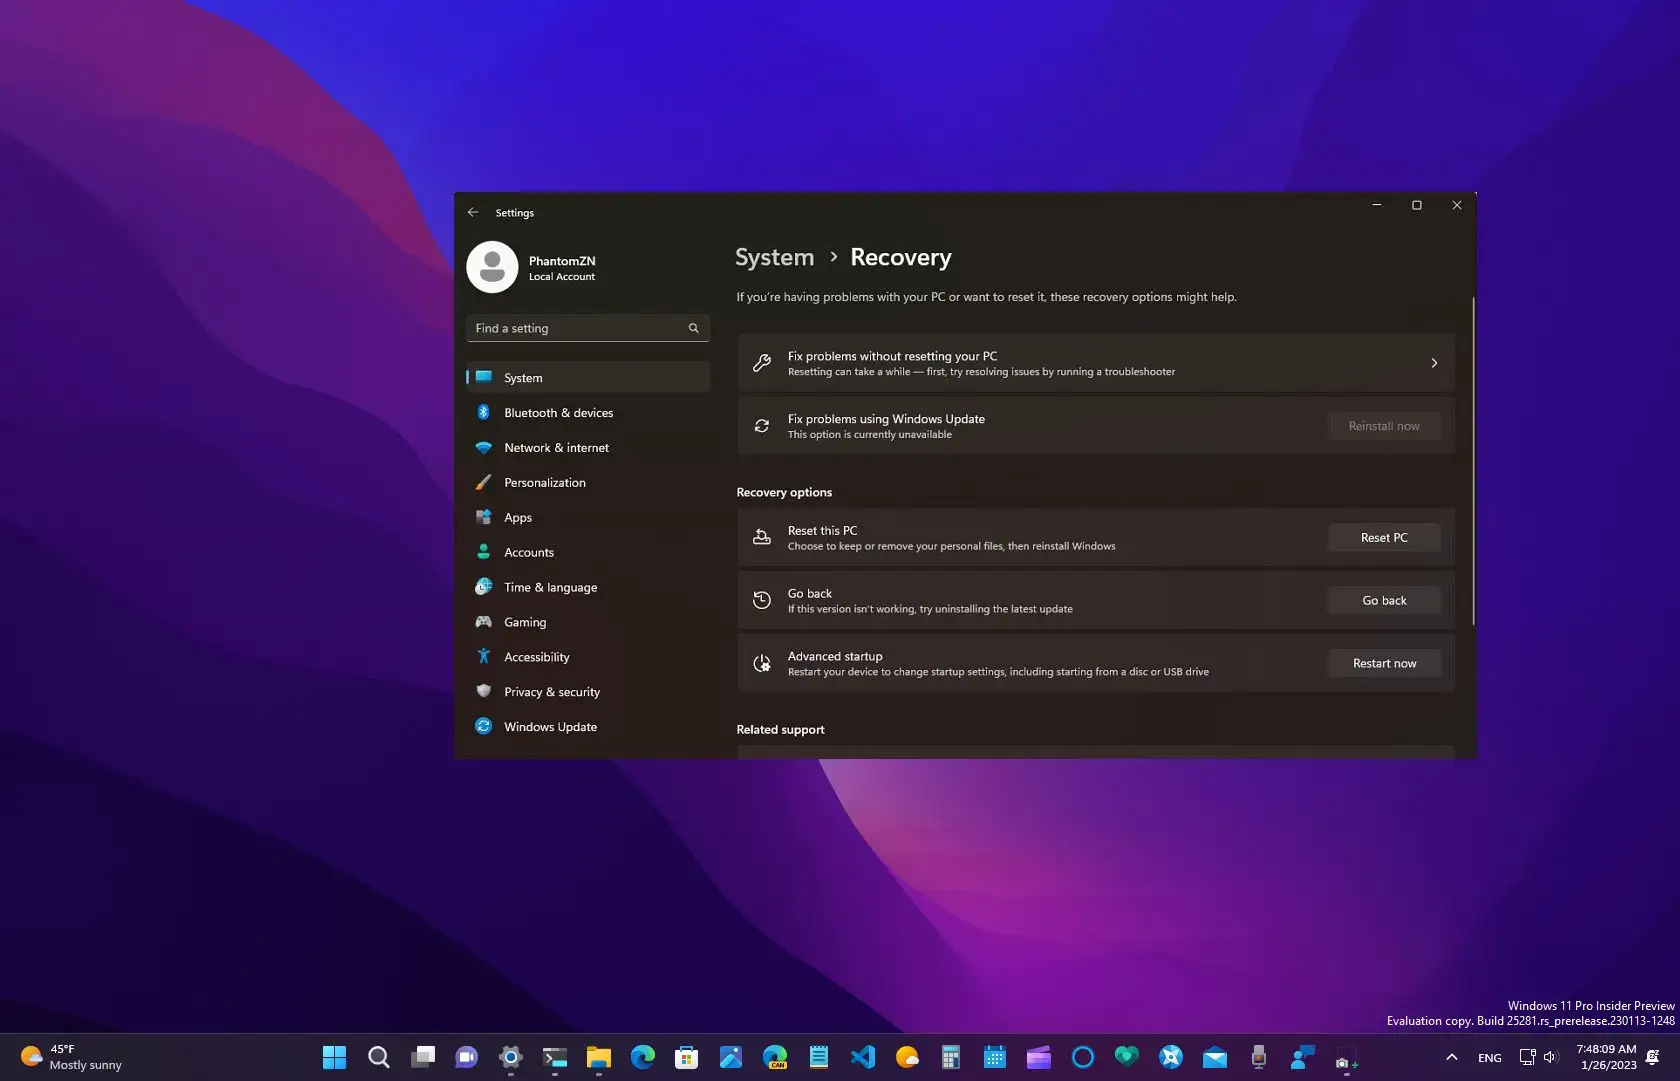The width and height of the screenshot is (1680, 1081).
Task: Open taskbar Search
Action: click(x=379, y=1057)
